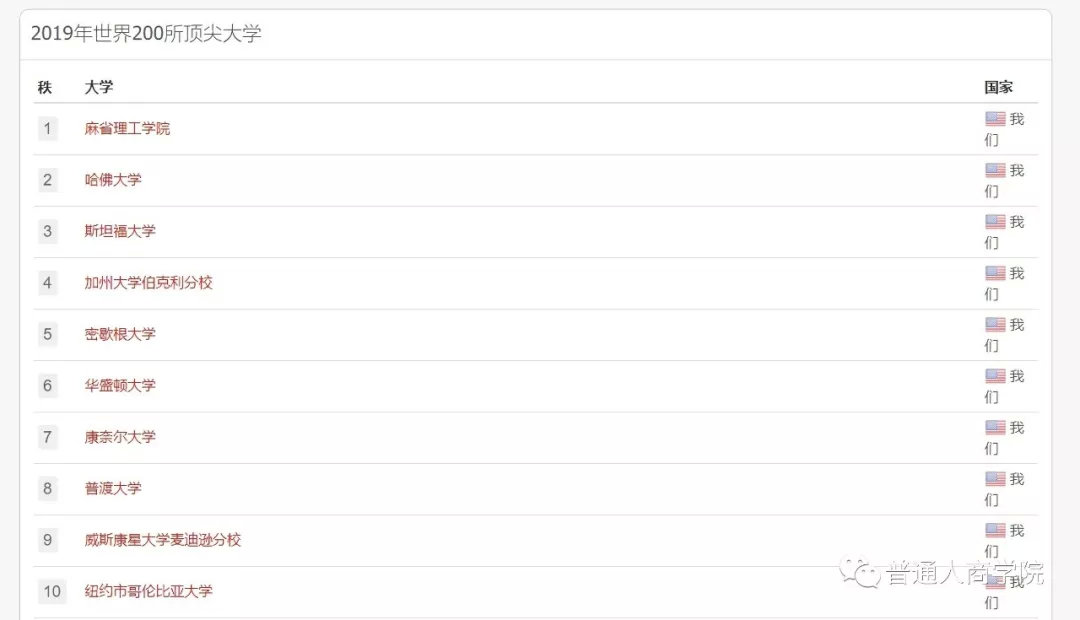Viewport: 1080px width, 620px height.
Task: Open the 哈佛大学 link
Action: click(113, 180)
